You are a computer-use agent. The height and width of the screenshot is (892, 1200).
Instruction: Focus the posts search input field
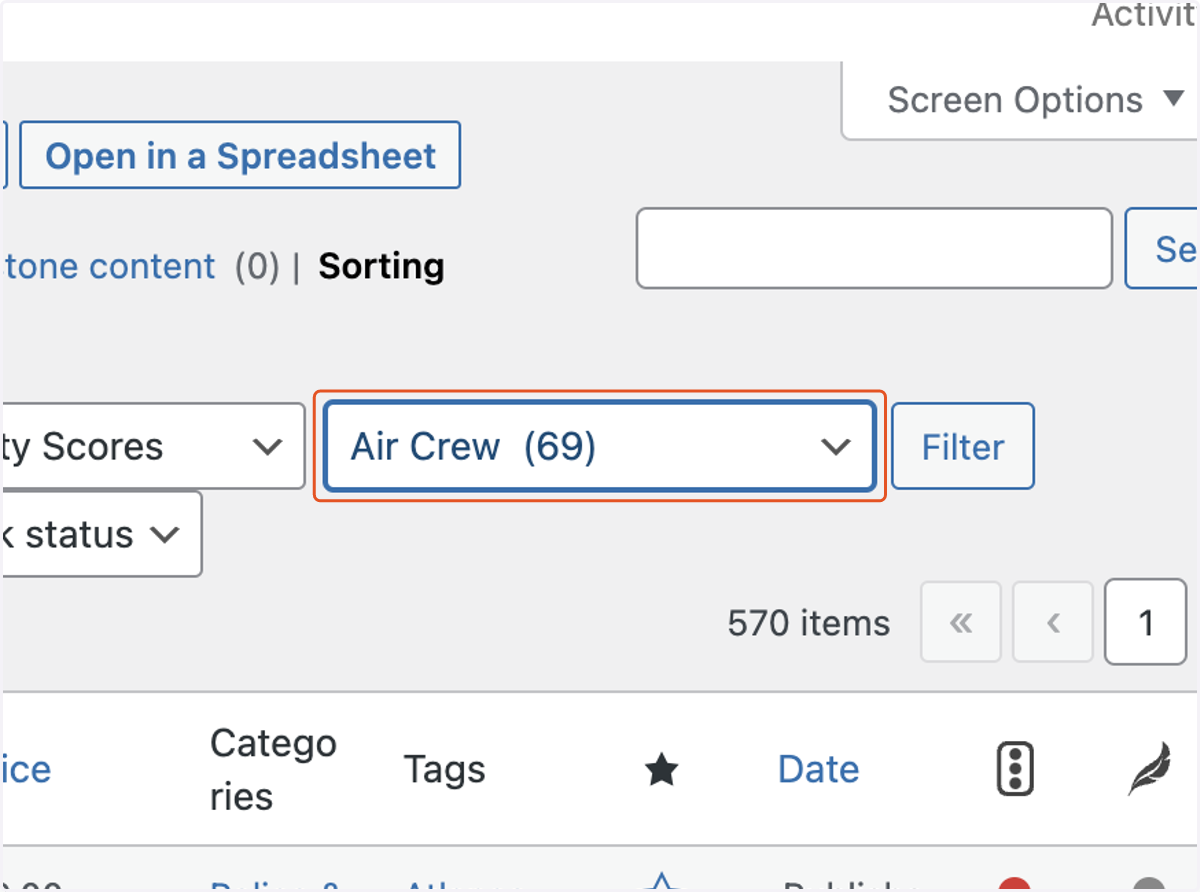[874, 248]
